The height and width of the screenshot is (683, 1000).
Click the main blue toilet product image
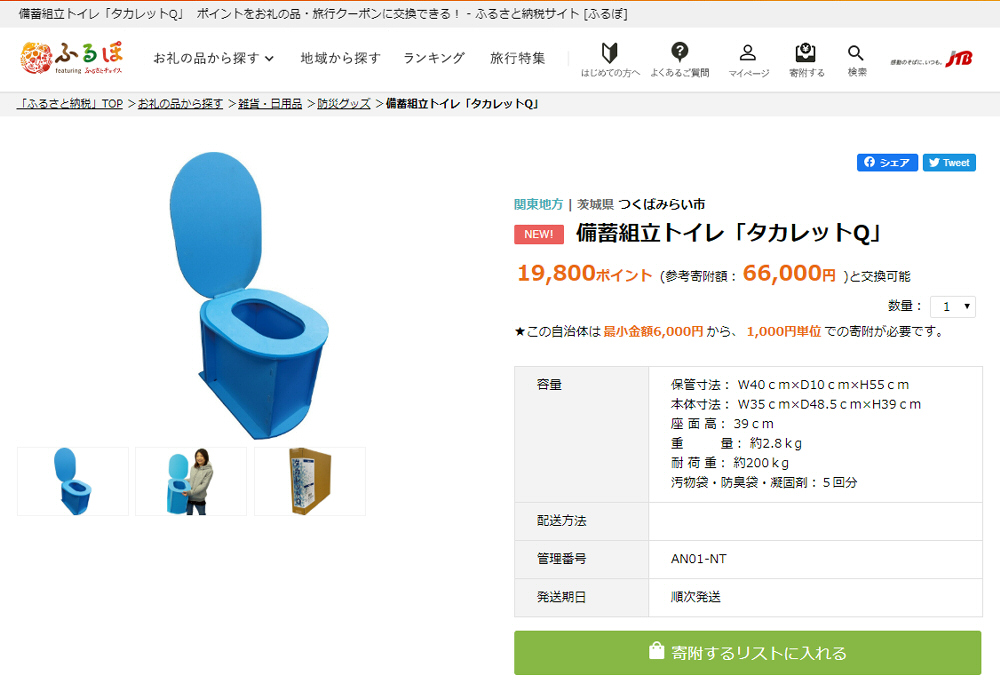249,295
